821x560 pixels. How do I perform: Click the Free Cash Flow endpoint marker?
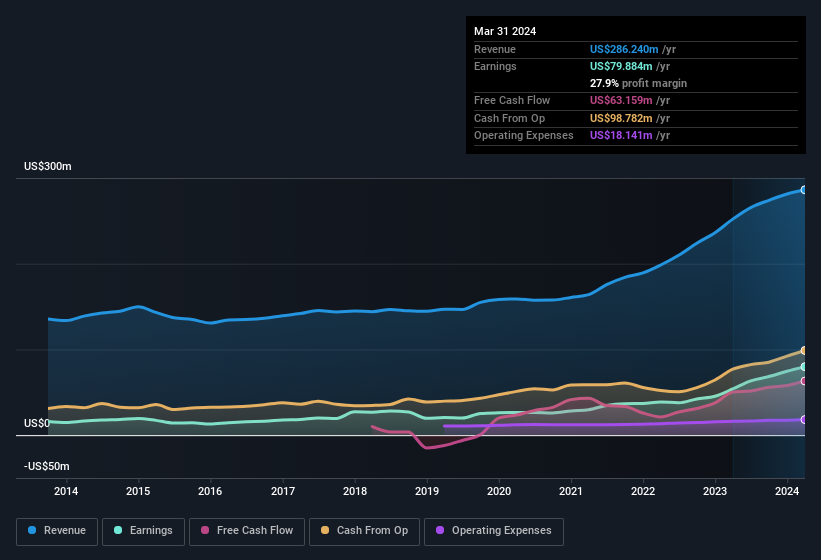804,381
